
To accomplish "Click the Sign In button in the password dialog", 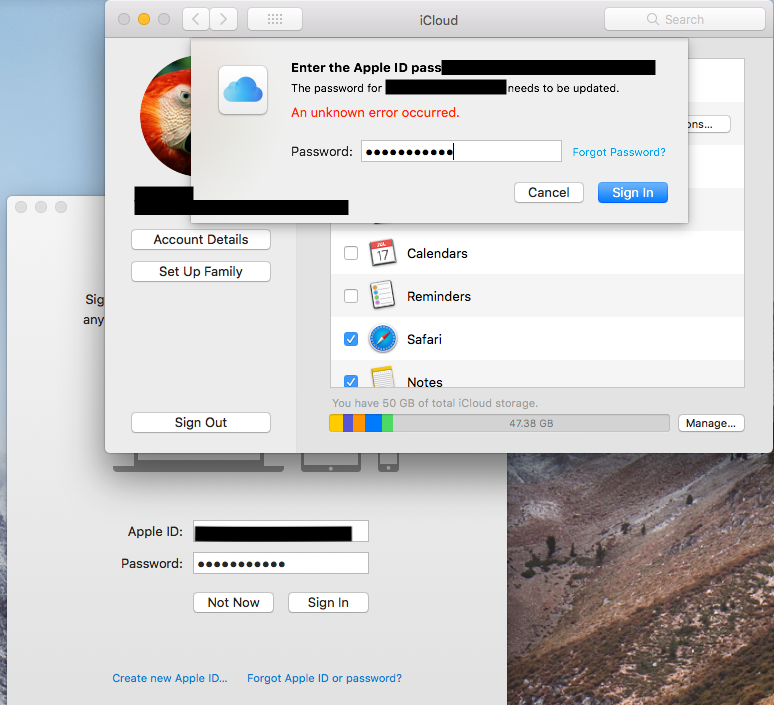I will click(x=633, y=193).
